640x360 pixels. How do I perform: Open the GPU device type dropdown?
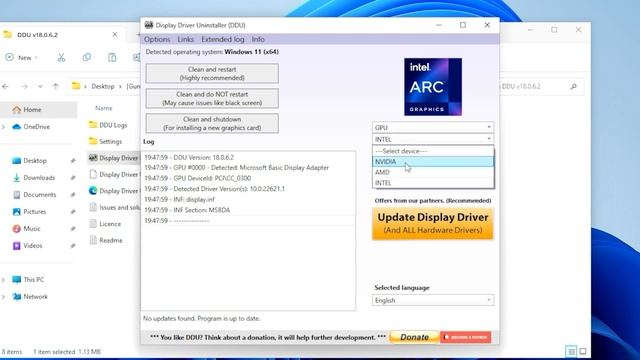click(x=433, y=127)
